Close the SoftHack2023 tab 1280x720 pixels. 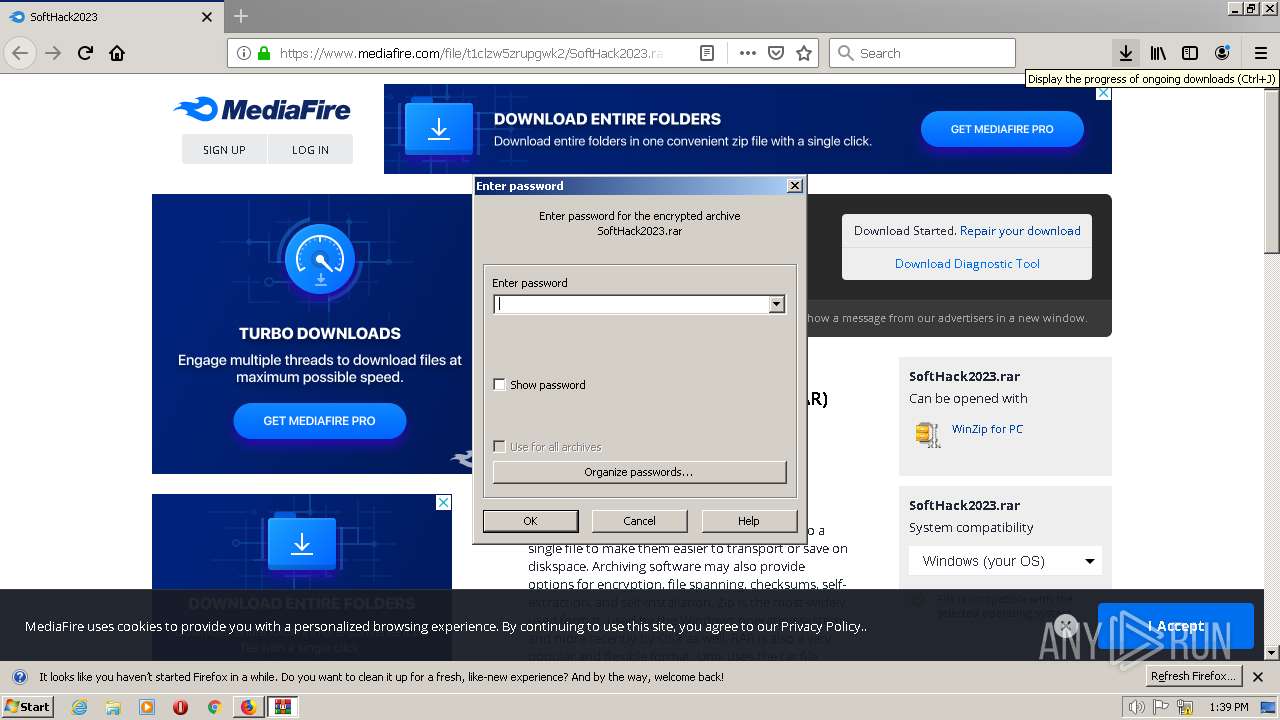tap(207, 17)
